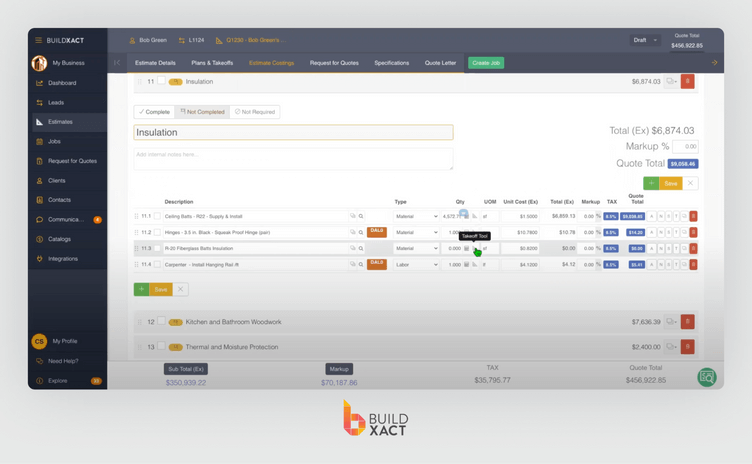Tick the checkbox for category 13
This screenshot has width=752, height=464.
[162, 346]
